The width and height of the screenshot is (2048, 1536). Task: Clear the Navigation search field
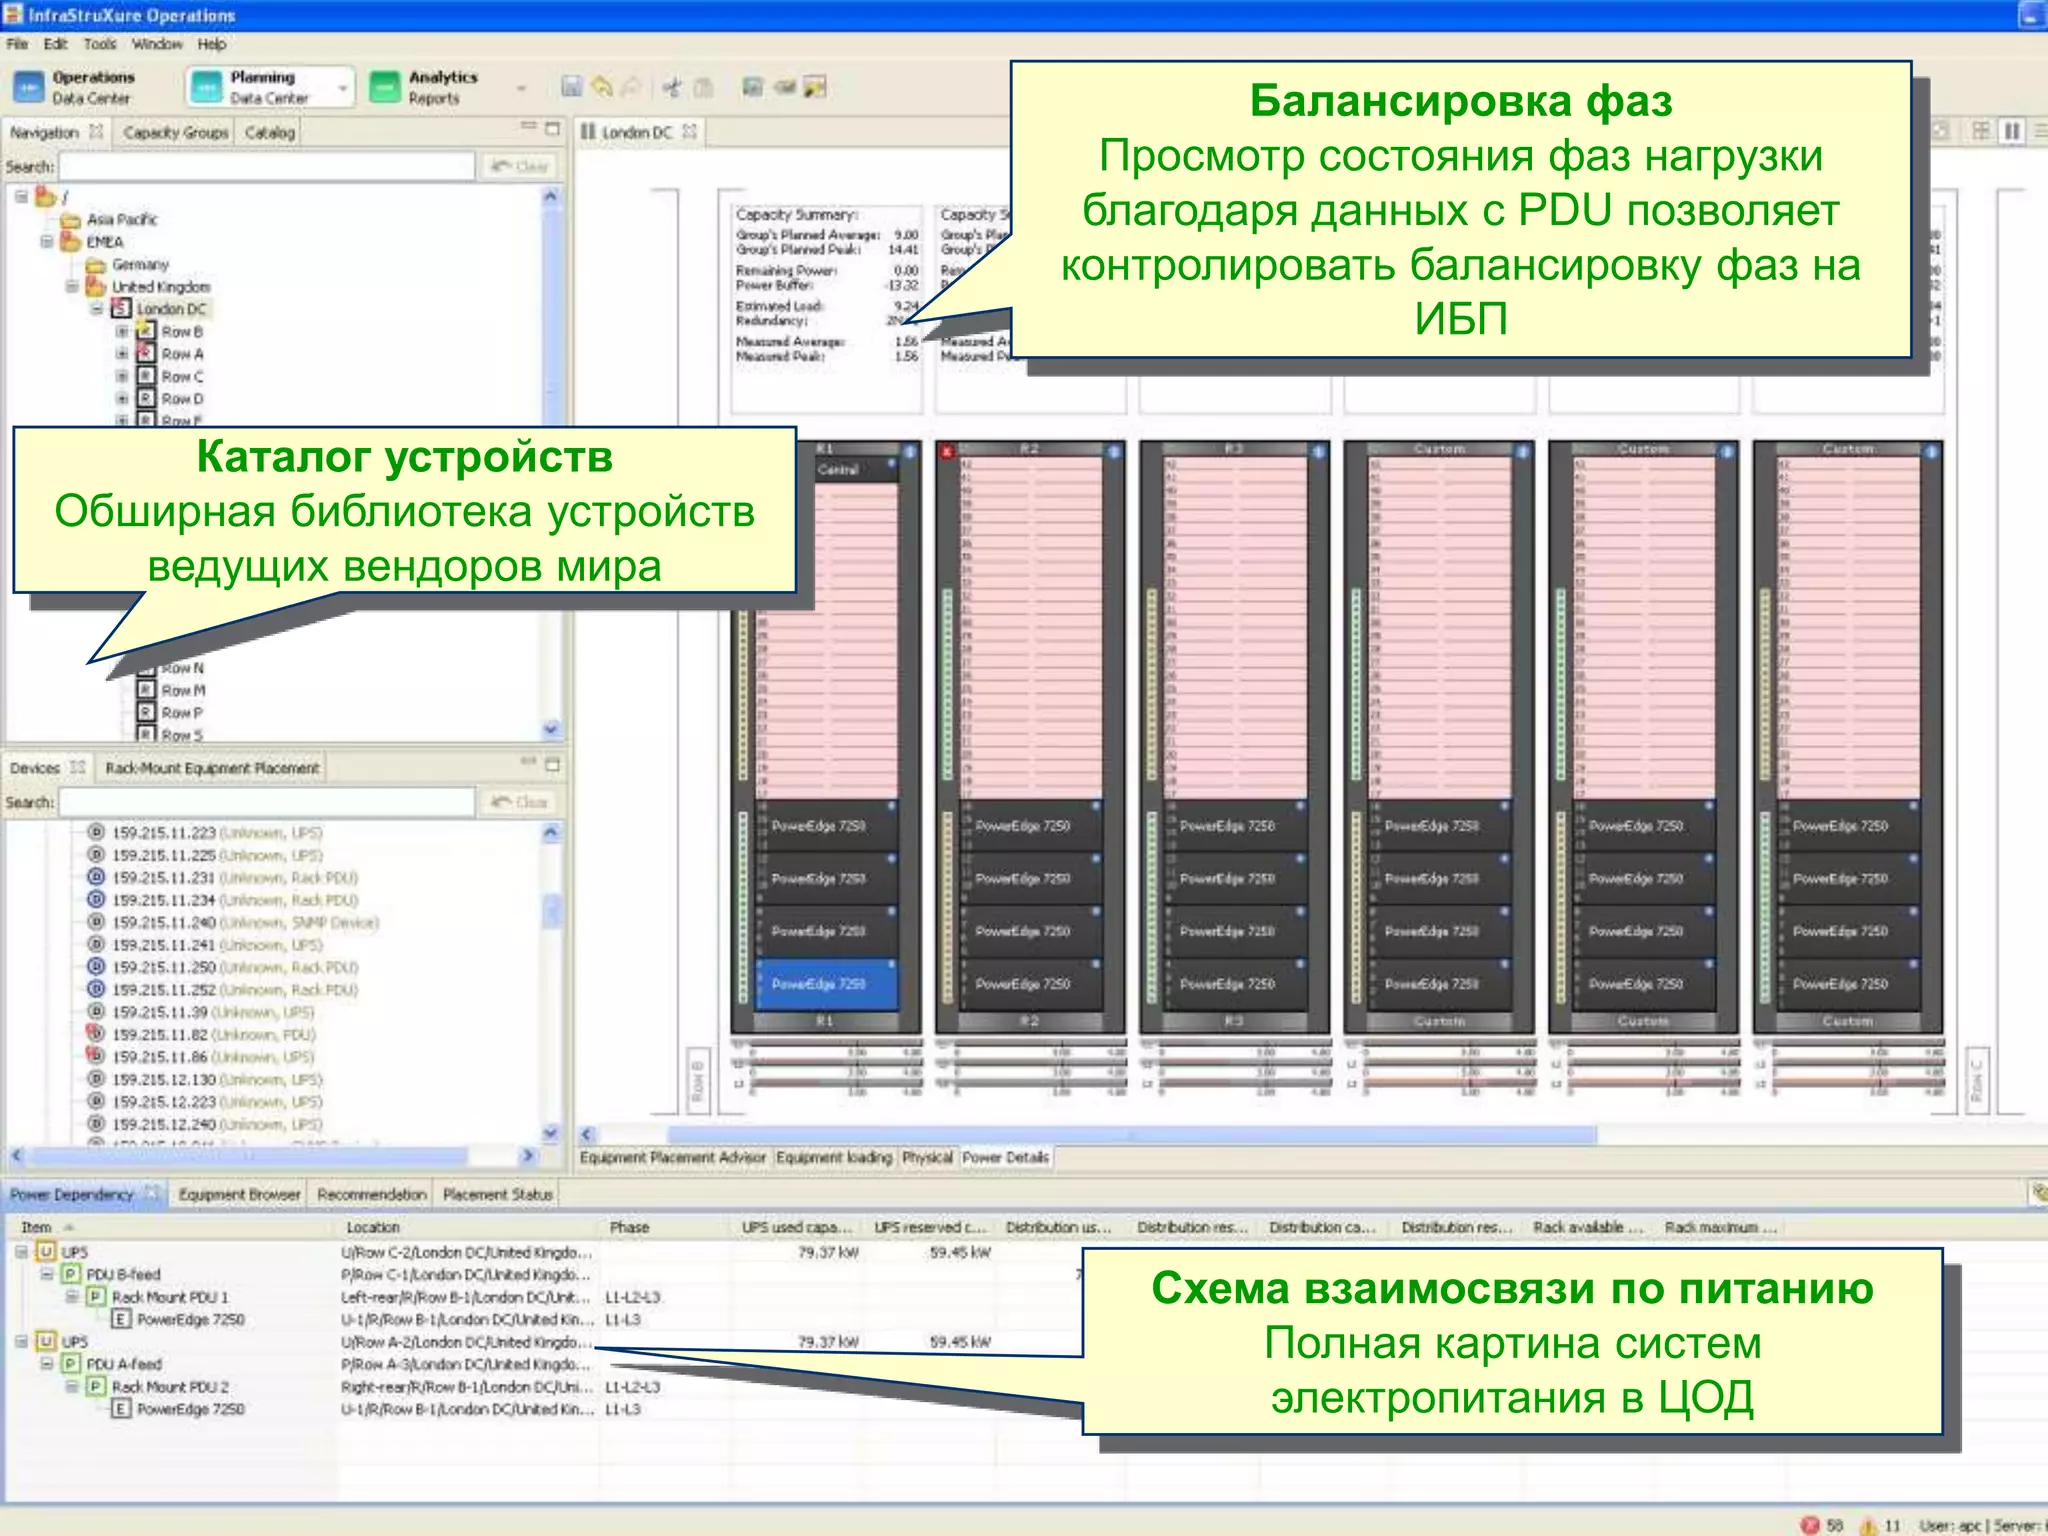(519, 166)
